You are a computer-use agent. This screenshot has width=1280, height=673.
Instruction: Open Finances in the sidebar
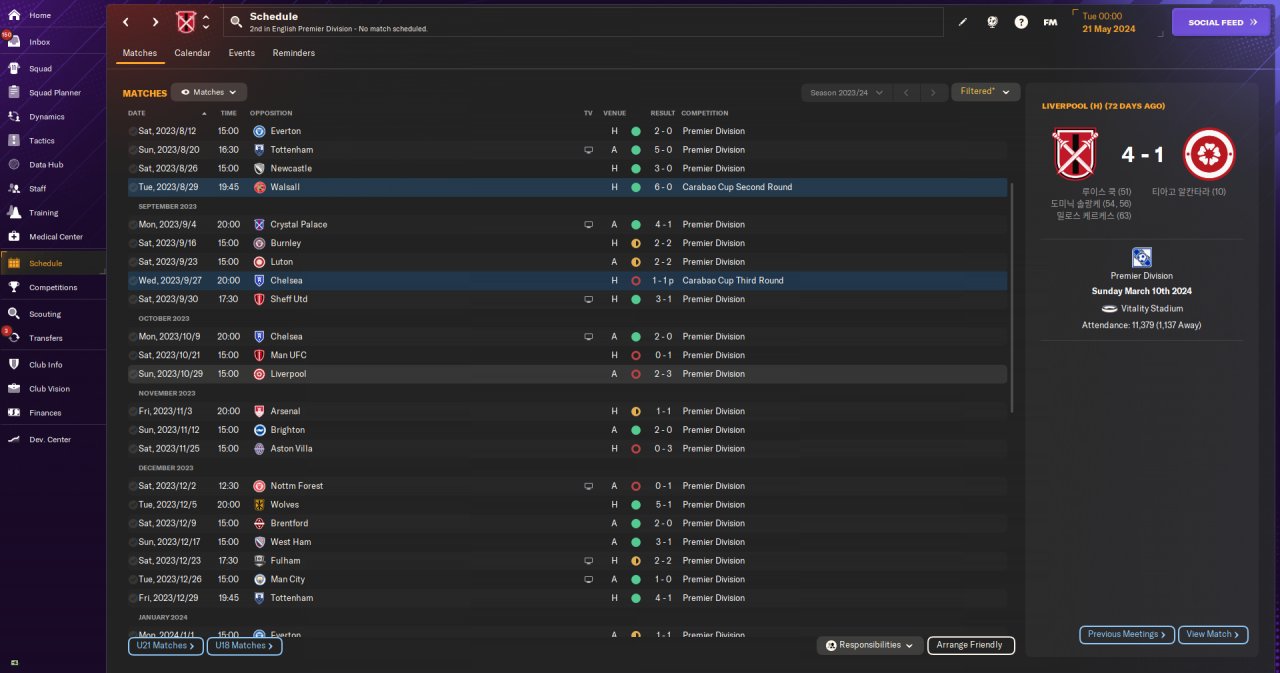tap(53, 413)
